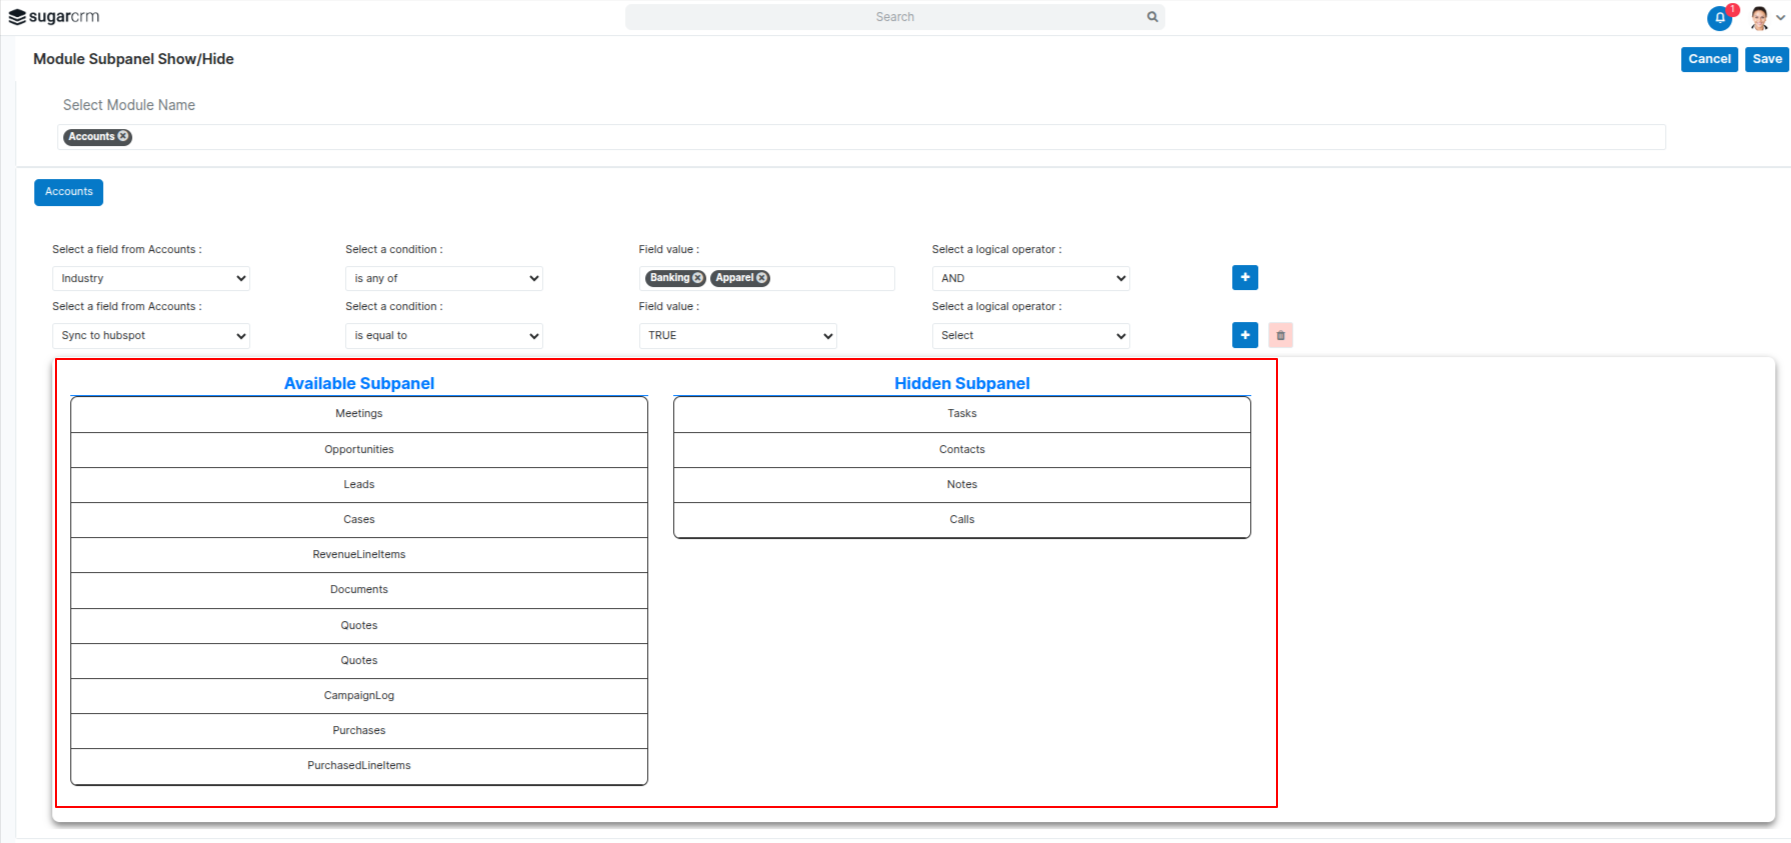The image size is (1791, 843).
Task: Cancel the subpanel changes
Action: click(1709, 59)
